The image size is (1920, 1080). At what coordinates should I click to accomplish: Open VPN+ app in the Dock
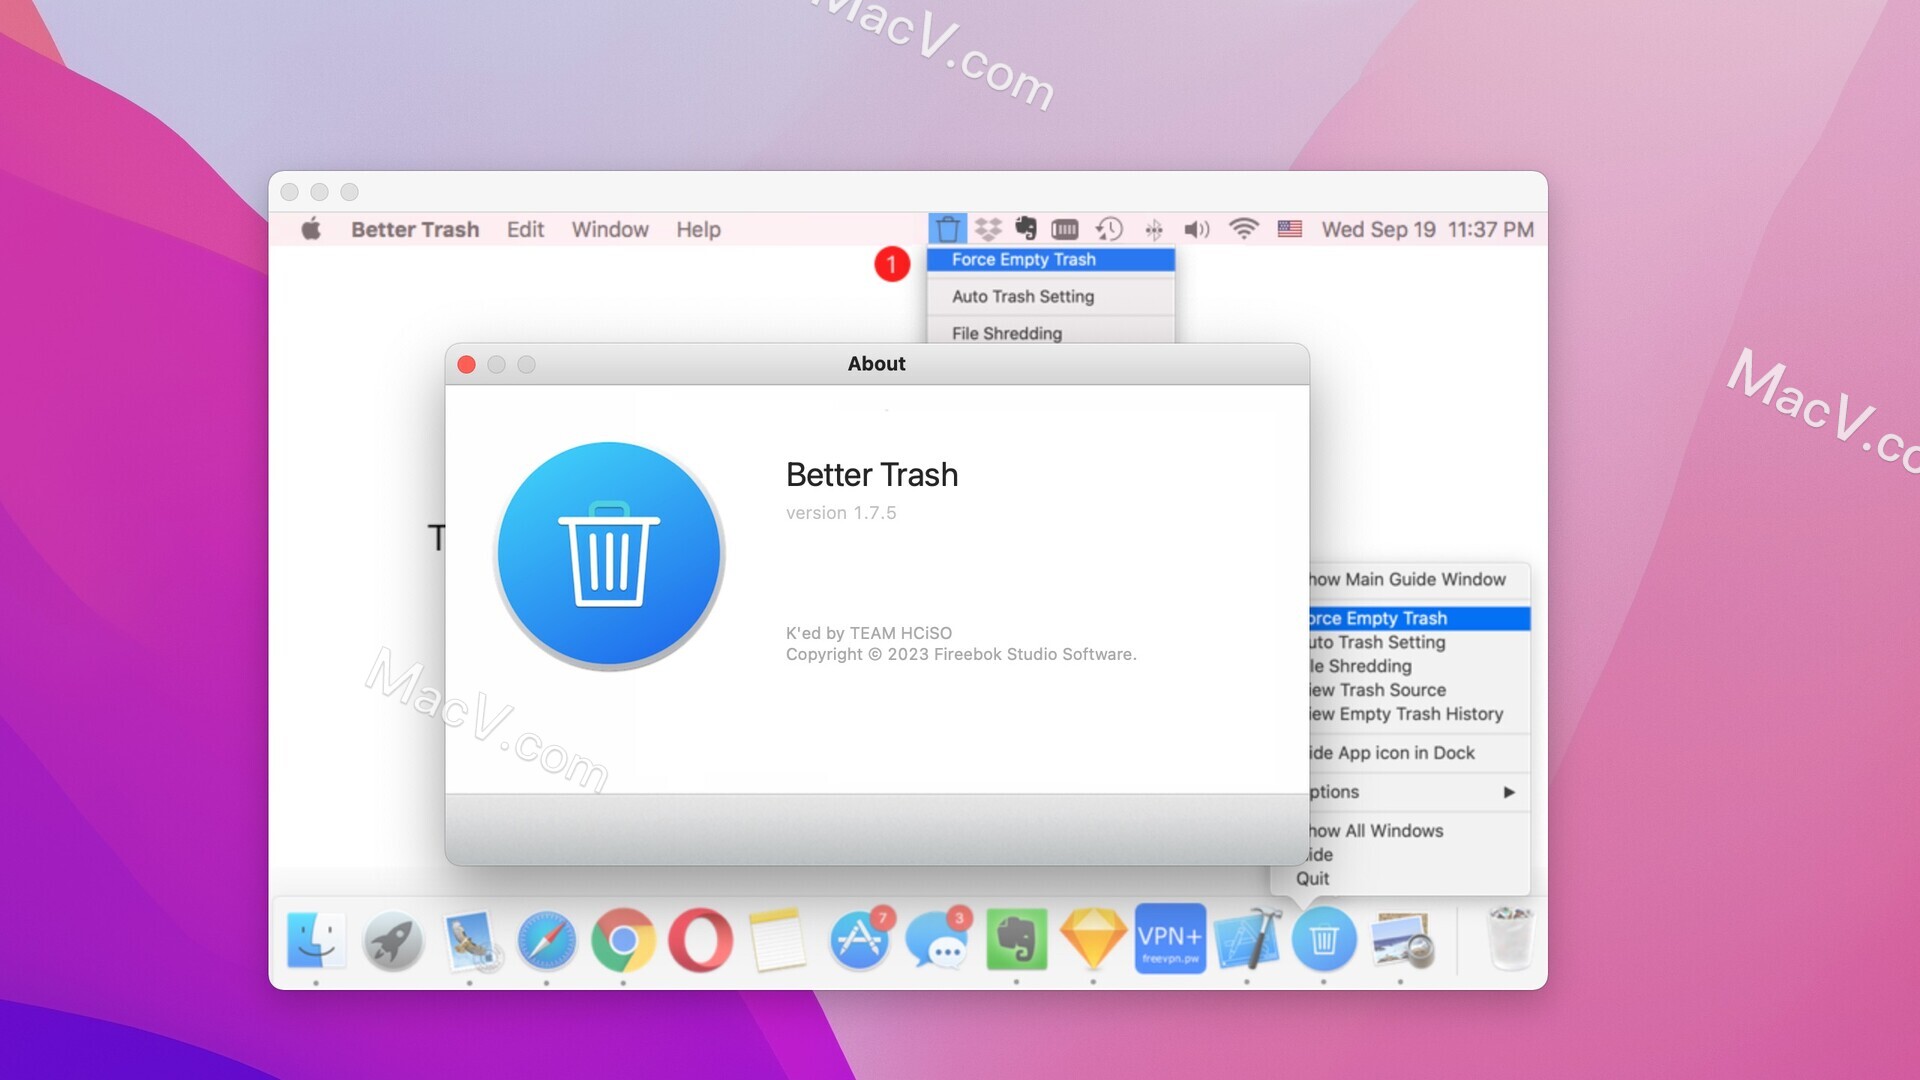pos(1170,939)
